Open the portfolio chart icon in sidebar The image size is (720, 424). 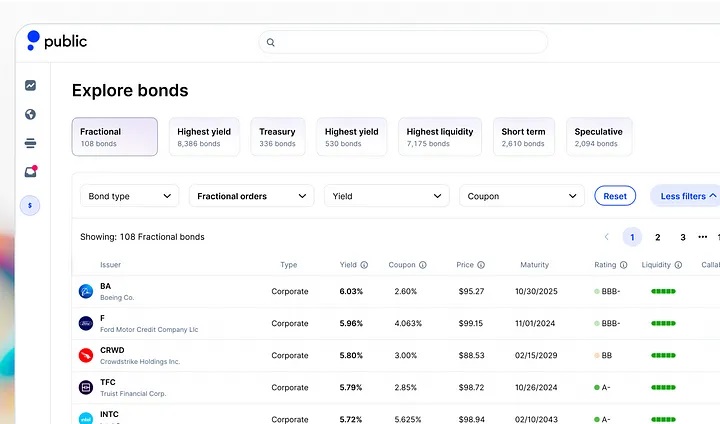coord(31,86)
